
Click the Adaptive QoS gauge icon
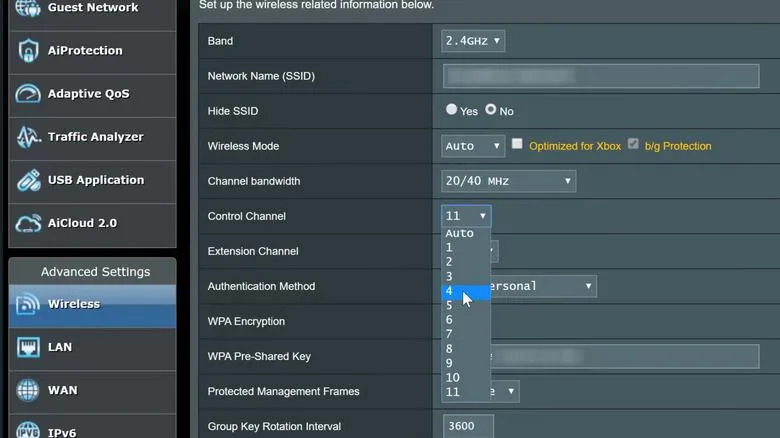pos(28,94)
